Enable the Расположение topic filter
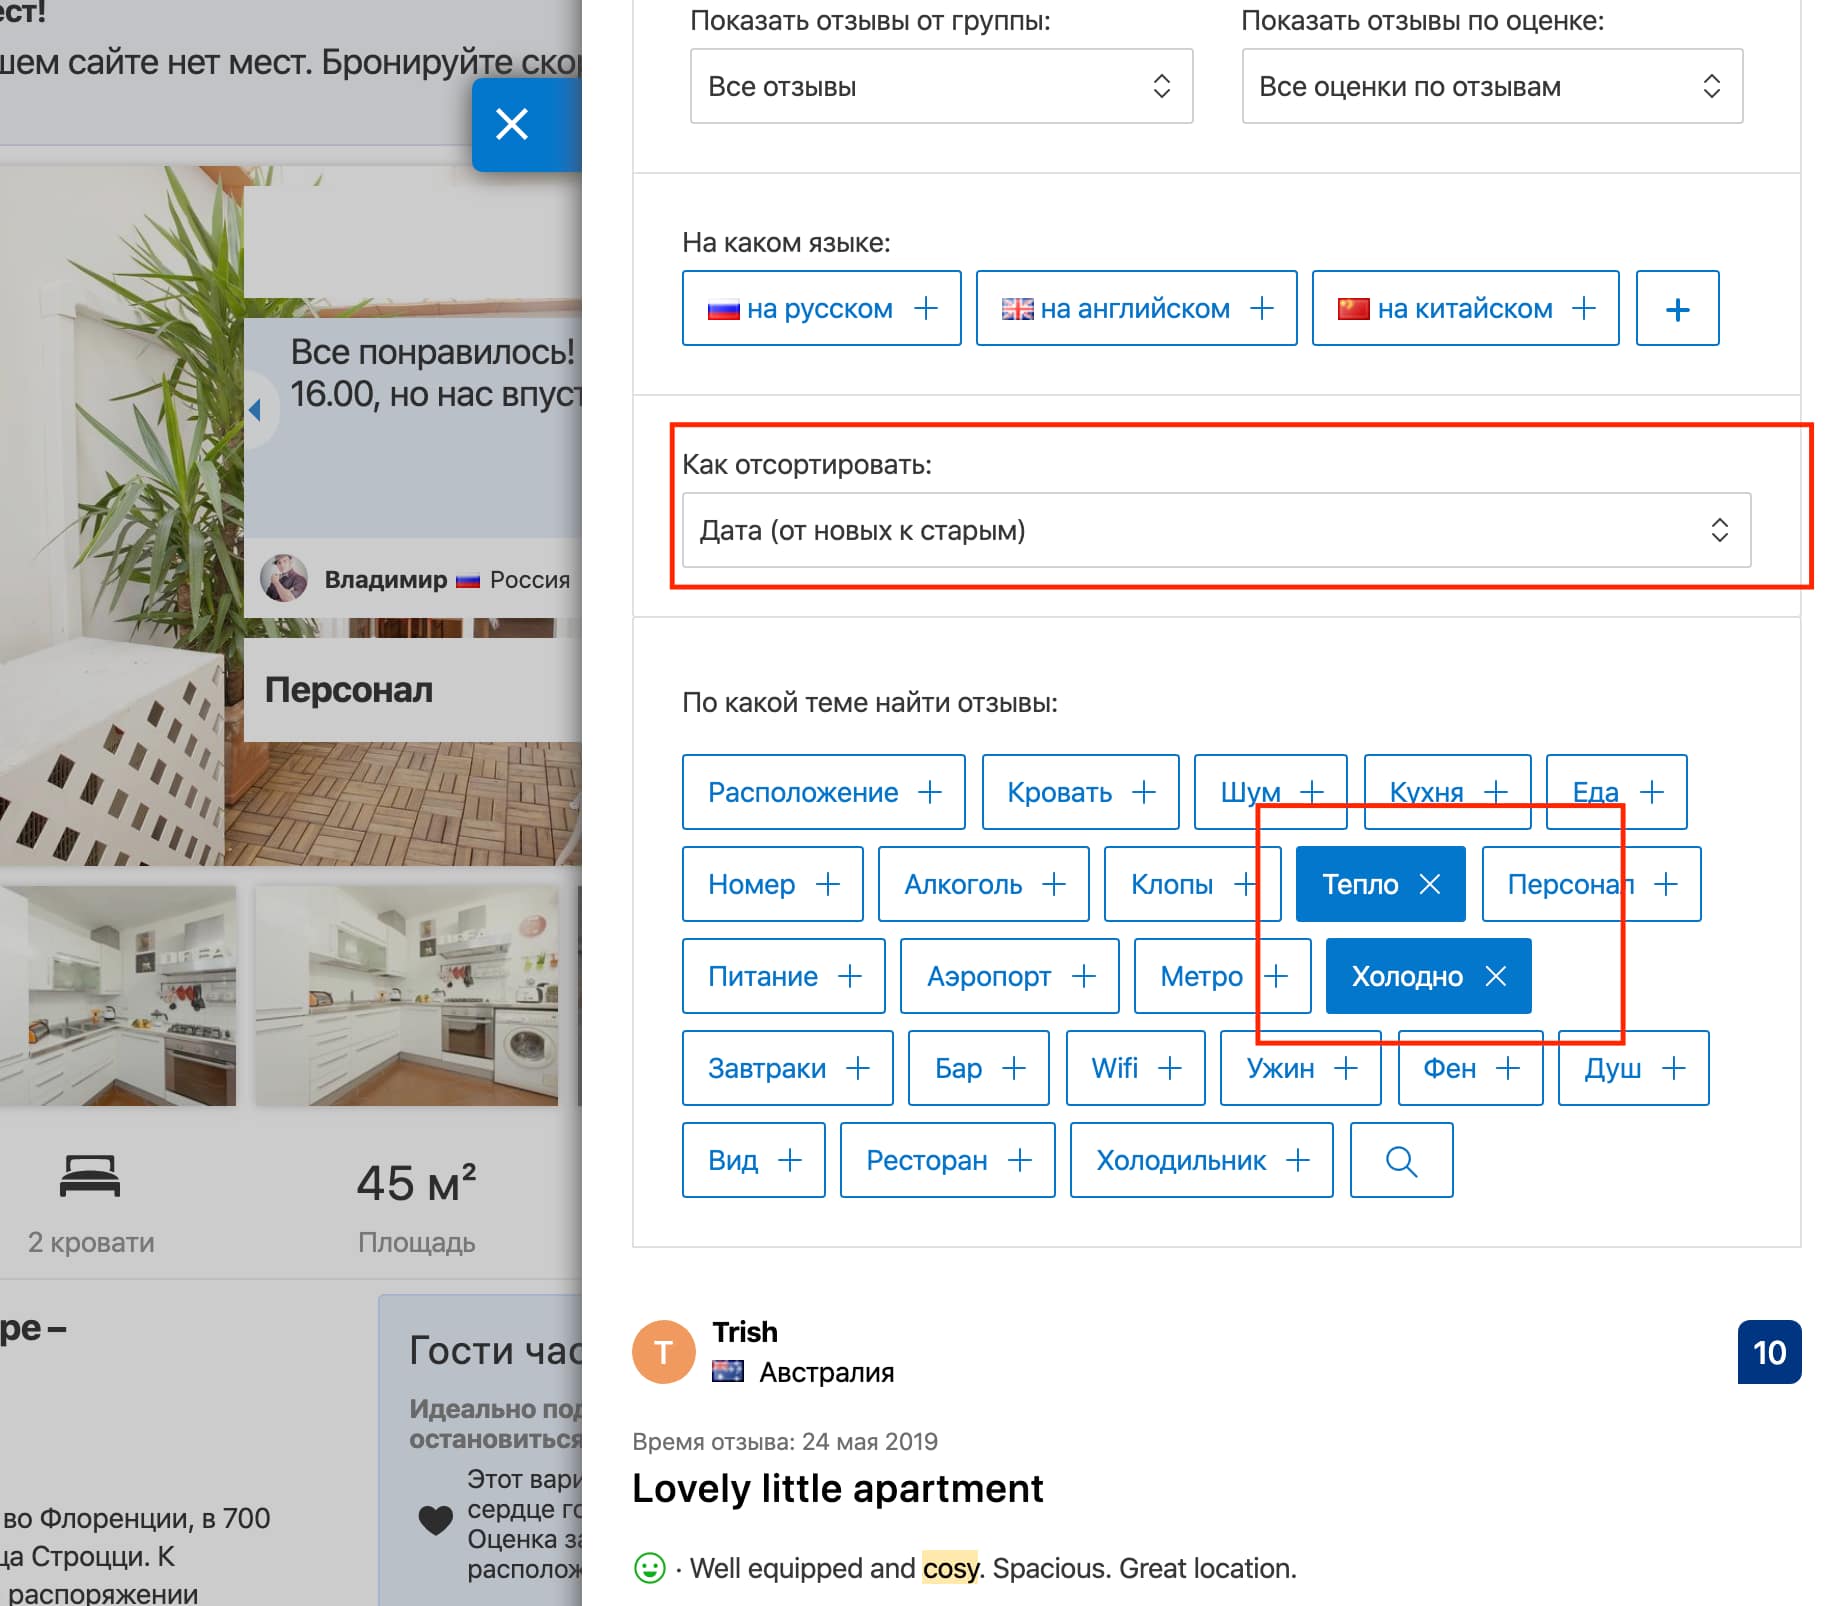 (x=823, y=793)
